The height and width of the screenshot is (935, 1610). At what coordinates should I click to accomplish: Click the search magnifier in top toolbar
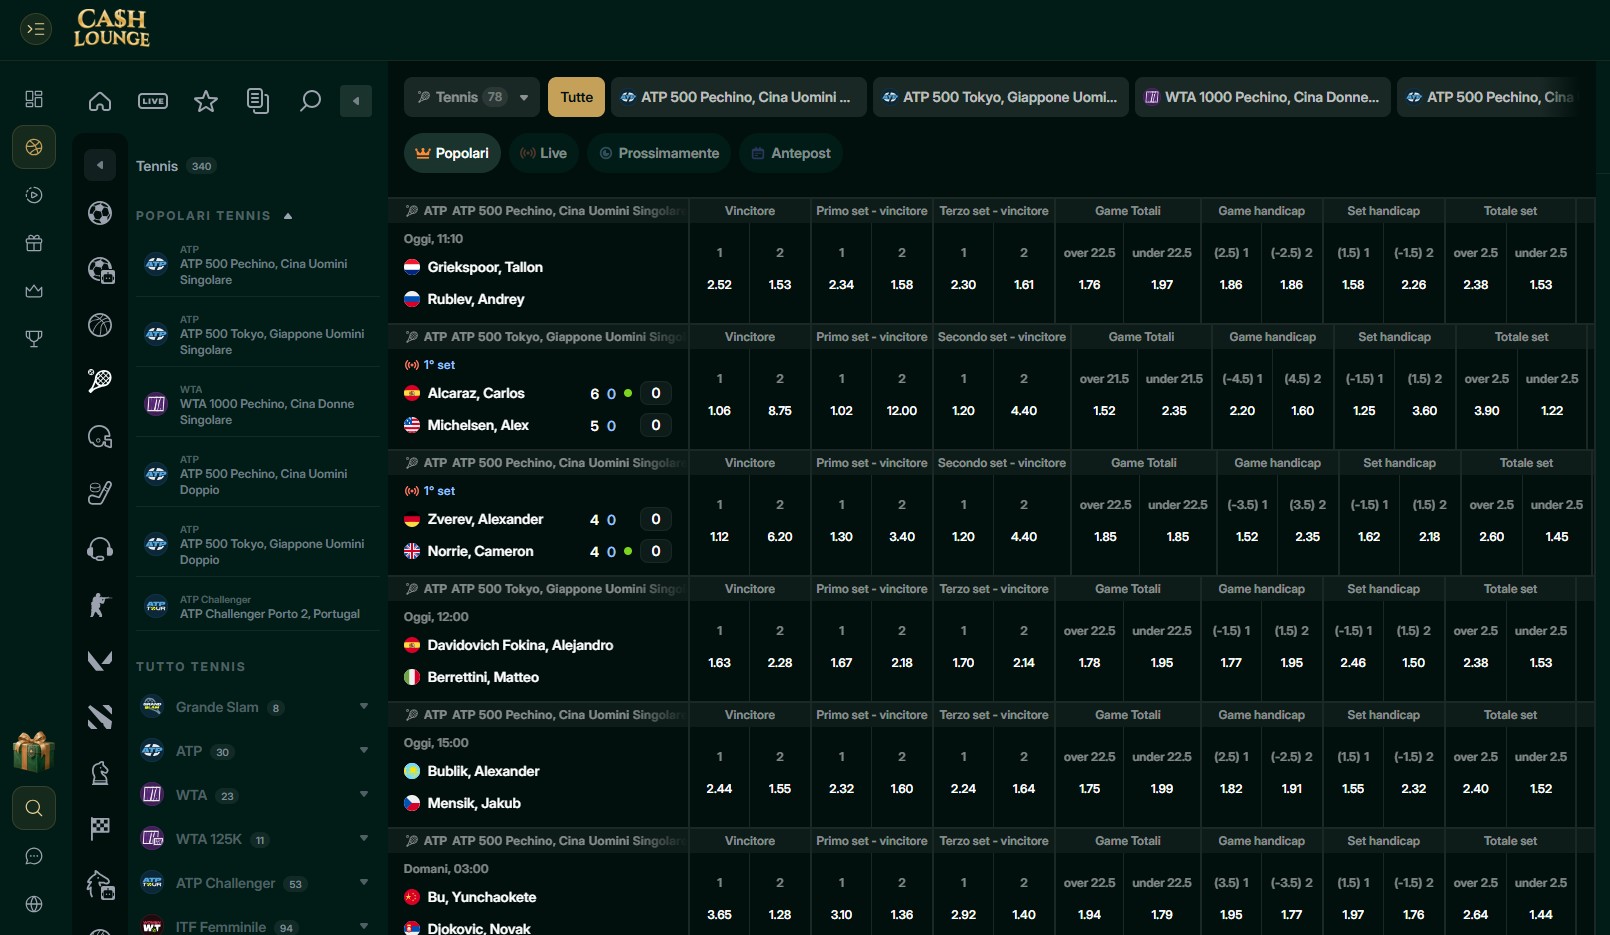[x=310, y=101]
